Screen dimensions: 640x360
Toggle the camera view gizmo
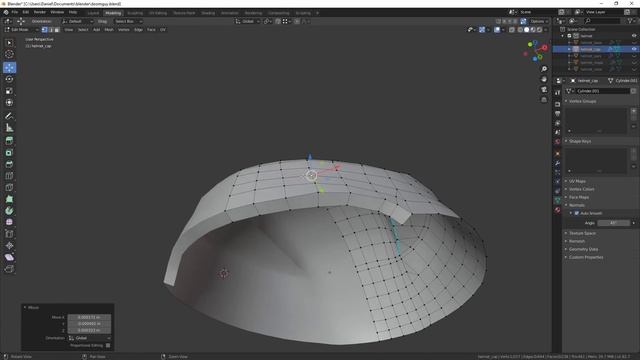pos(544,89)
